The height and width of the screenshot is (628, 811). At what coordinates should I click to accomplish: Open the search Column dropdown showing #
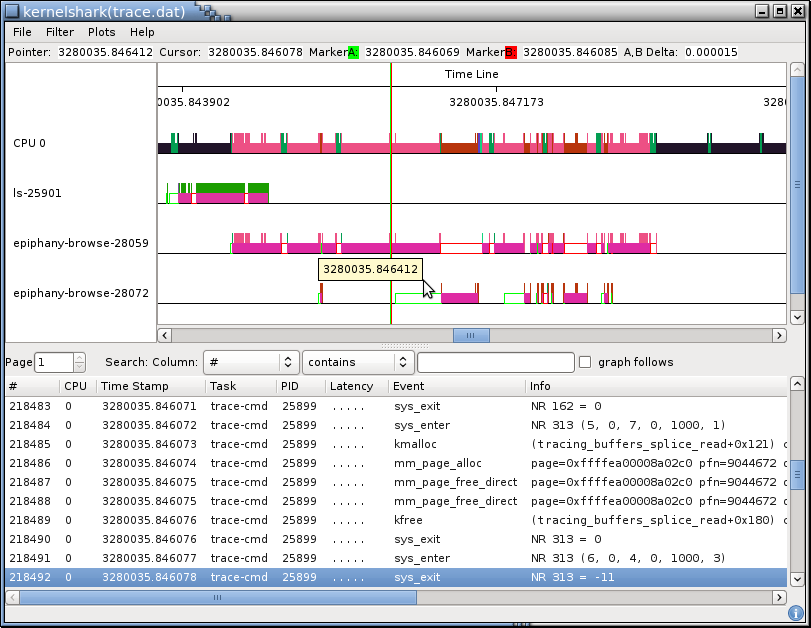[251, 362]
